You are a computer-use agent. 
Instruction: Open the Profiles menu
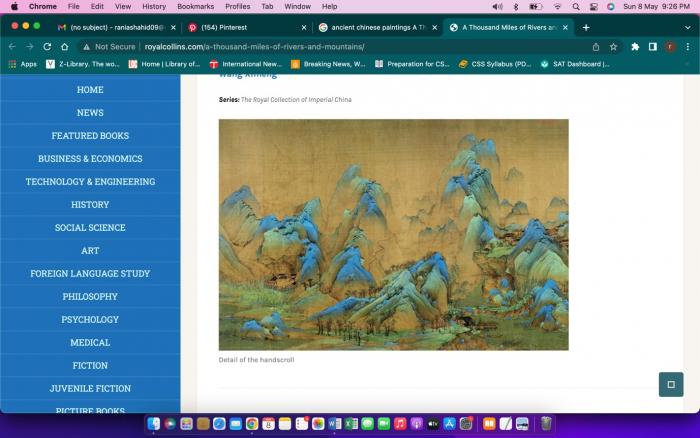238,7
